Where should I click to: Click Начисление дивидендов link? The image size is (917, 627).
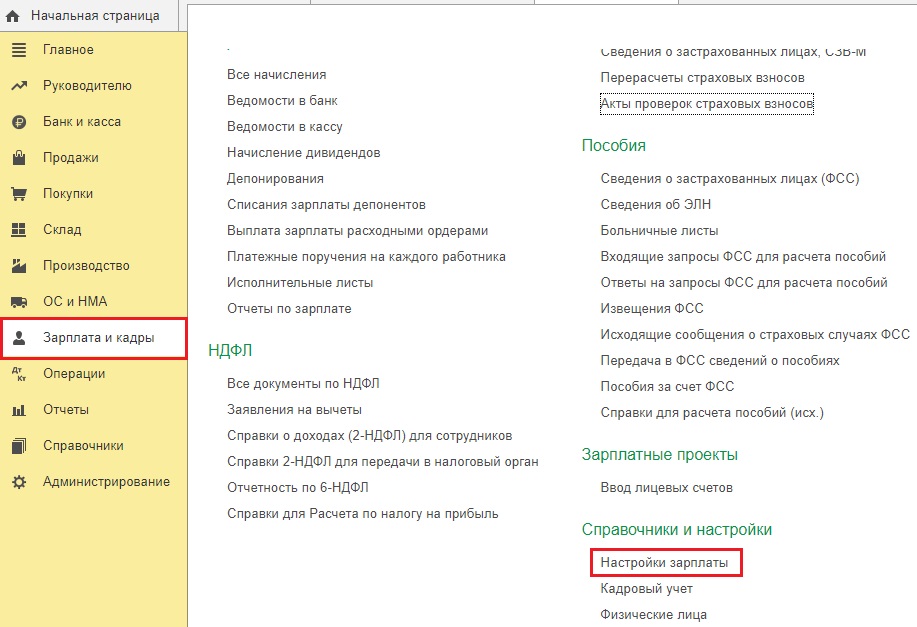[x=304, y=153]
